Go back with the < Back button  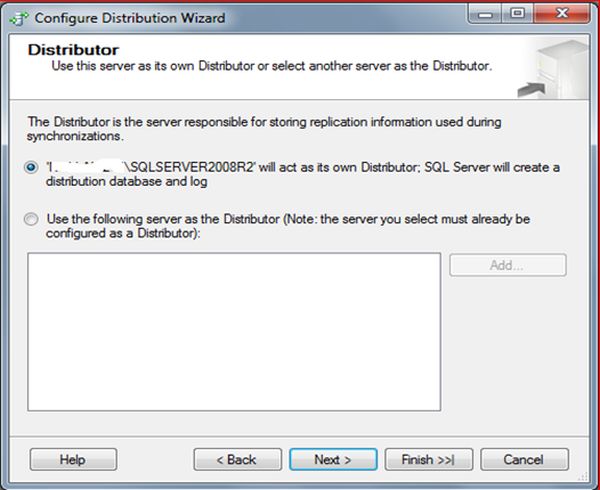[x=238, y=459]
